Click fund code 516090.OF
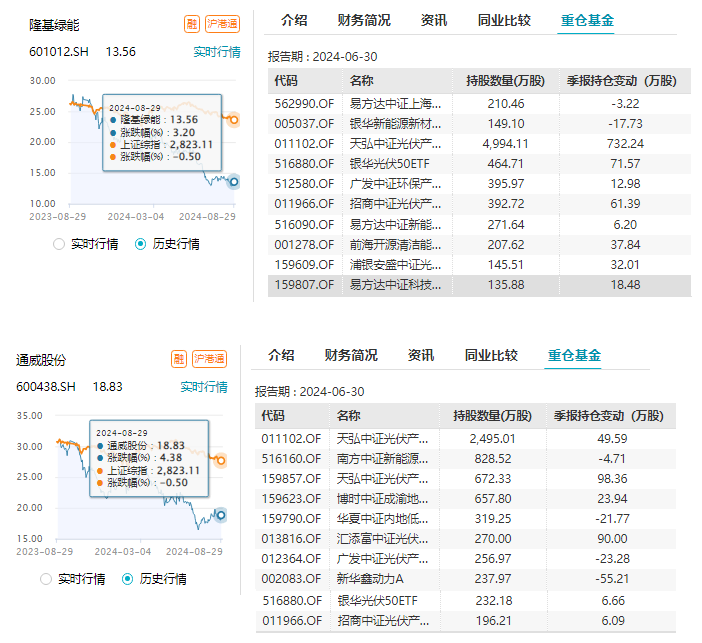702x643 pixels. pyautogui.click(x=304, y=224)
